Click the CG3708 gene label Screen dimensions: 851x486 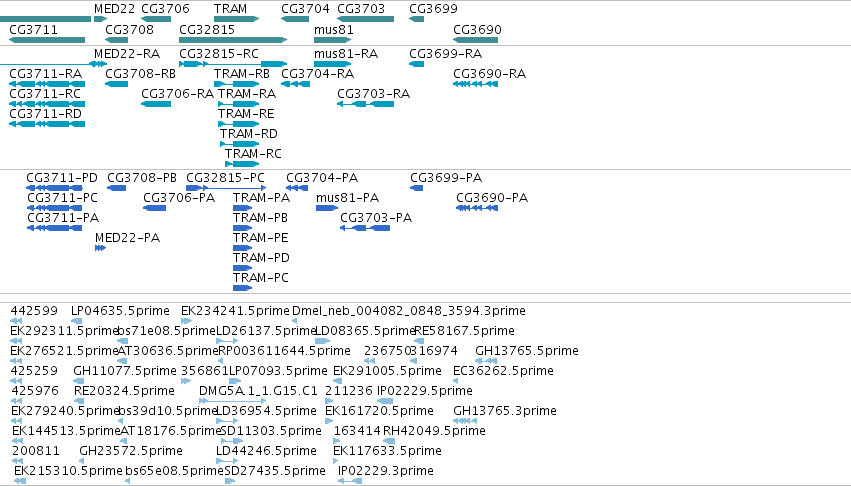[129, 29]
